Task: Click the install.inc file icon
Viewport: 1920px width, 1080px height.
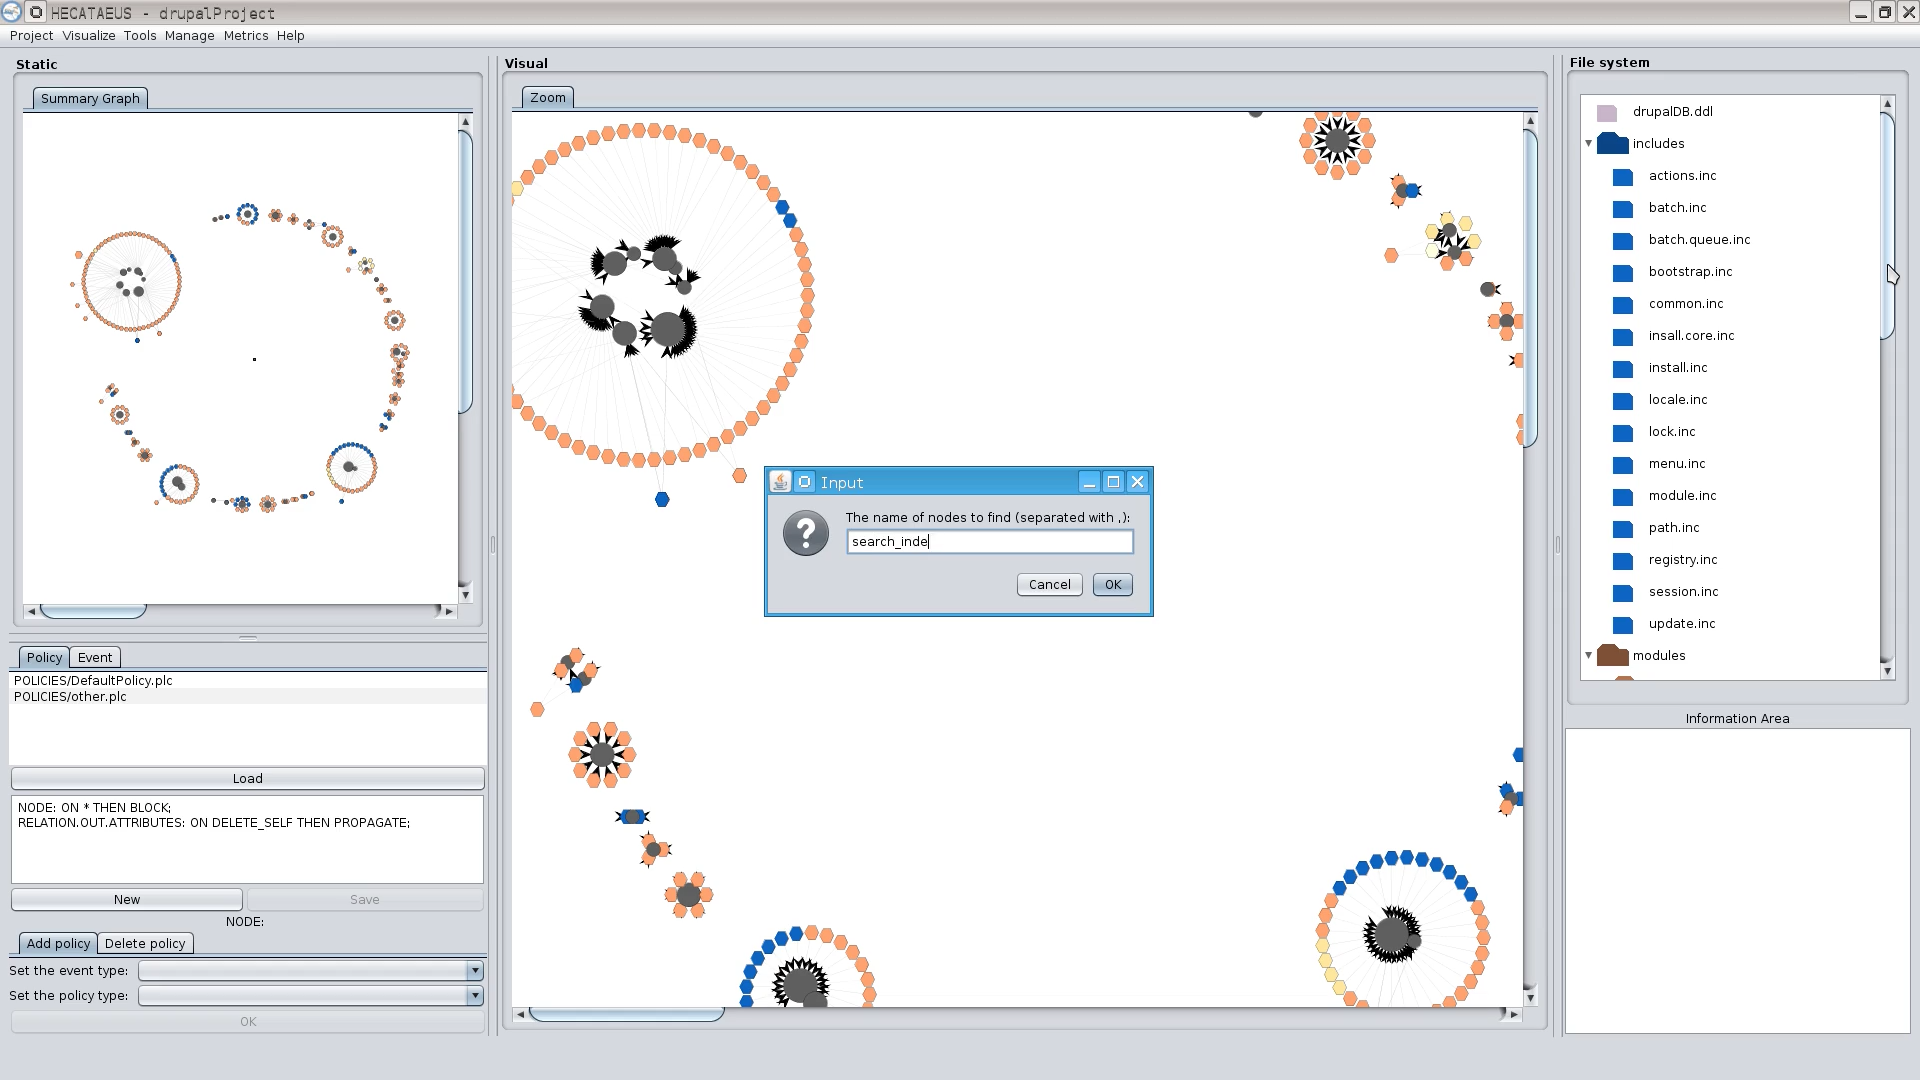Action: (1623, 369)
